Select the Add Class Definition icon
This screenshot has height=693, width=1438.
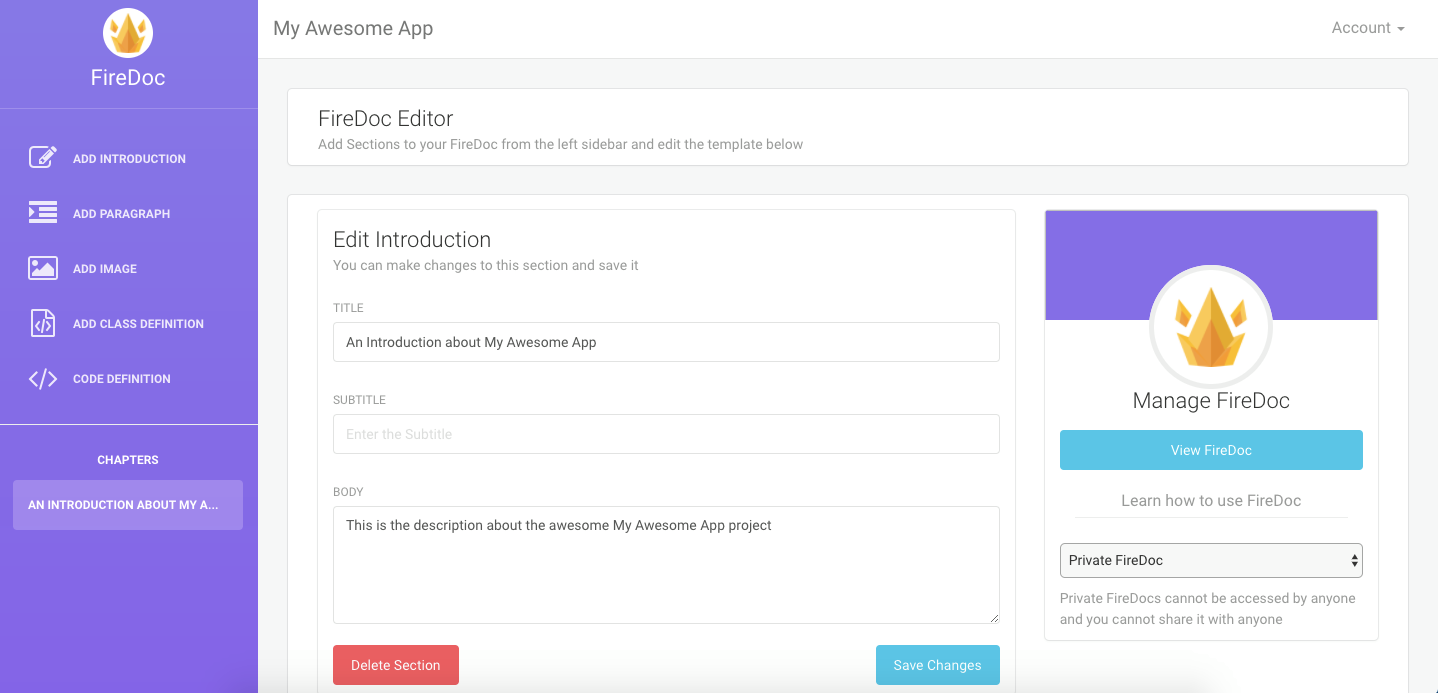coord(41,323)
